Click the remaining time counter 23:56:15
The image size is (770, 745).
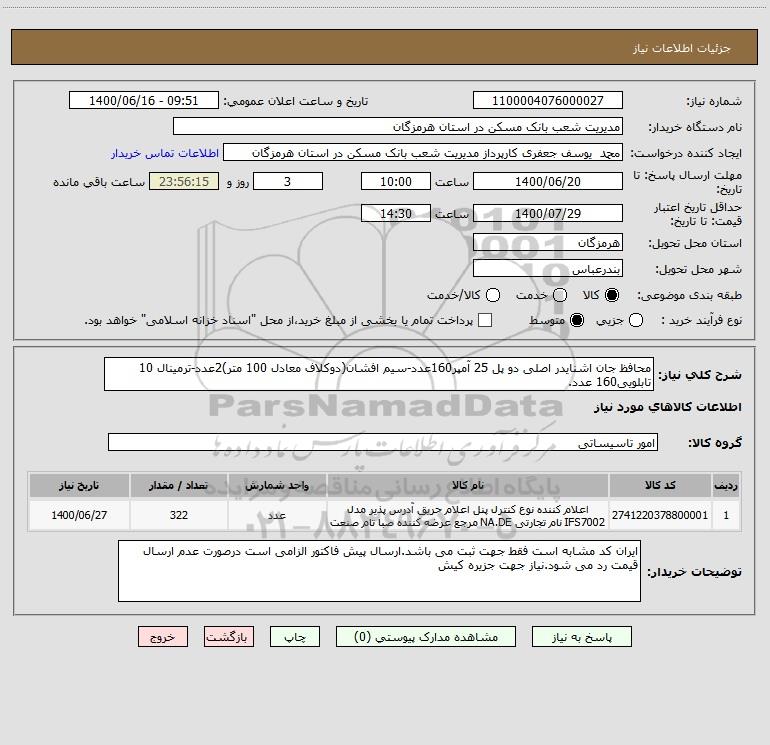(x=184, y=181)
